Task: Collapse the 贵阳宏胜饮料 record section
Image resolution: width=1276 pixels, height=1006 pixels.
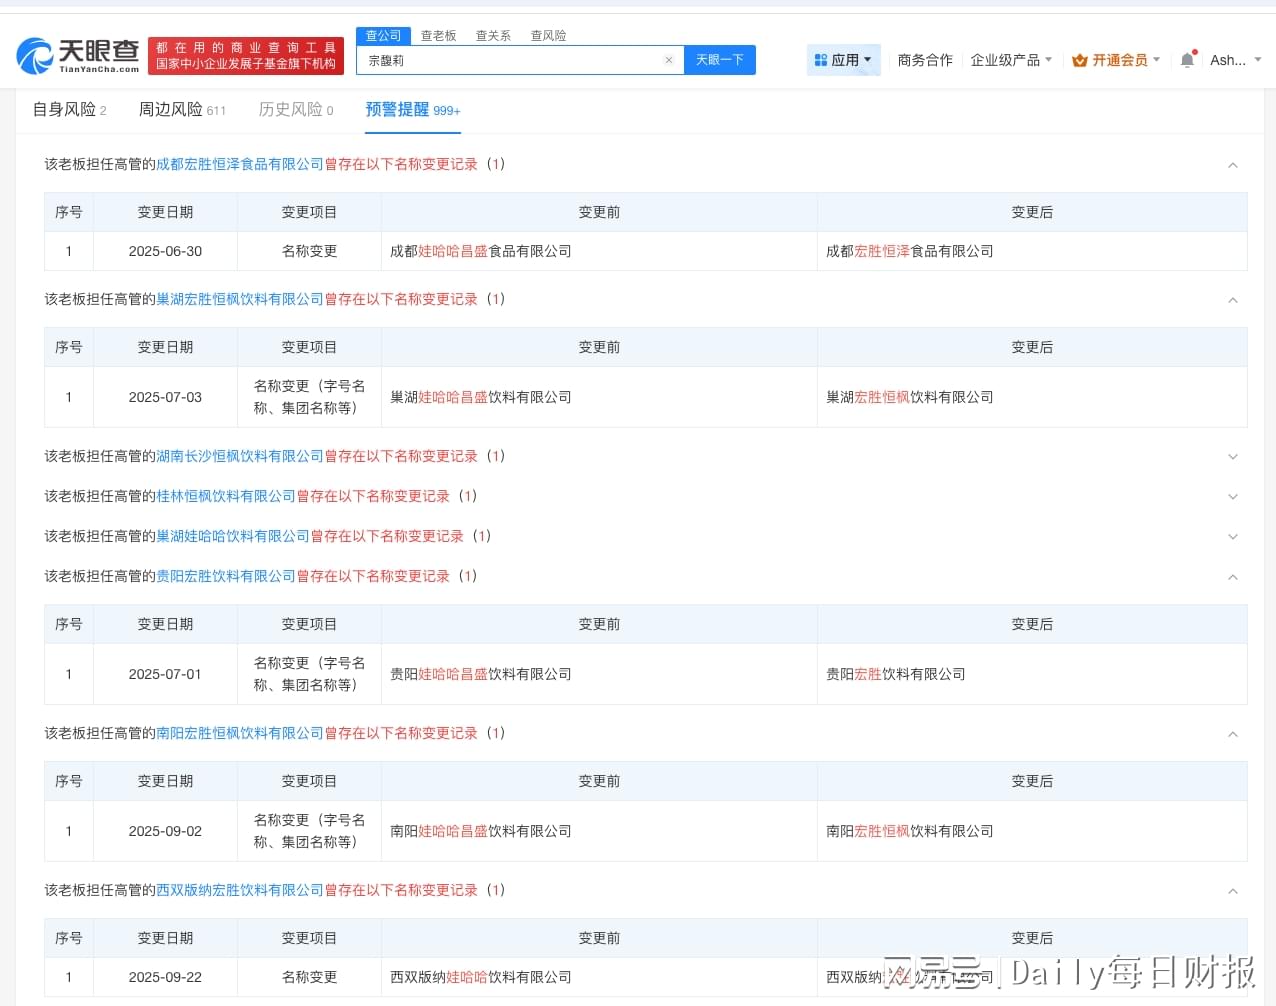Action: [1232, 577]
